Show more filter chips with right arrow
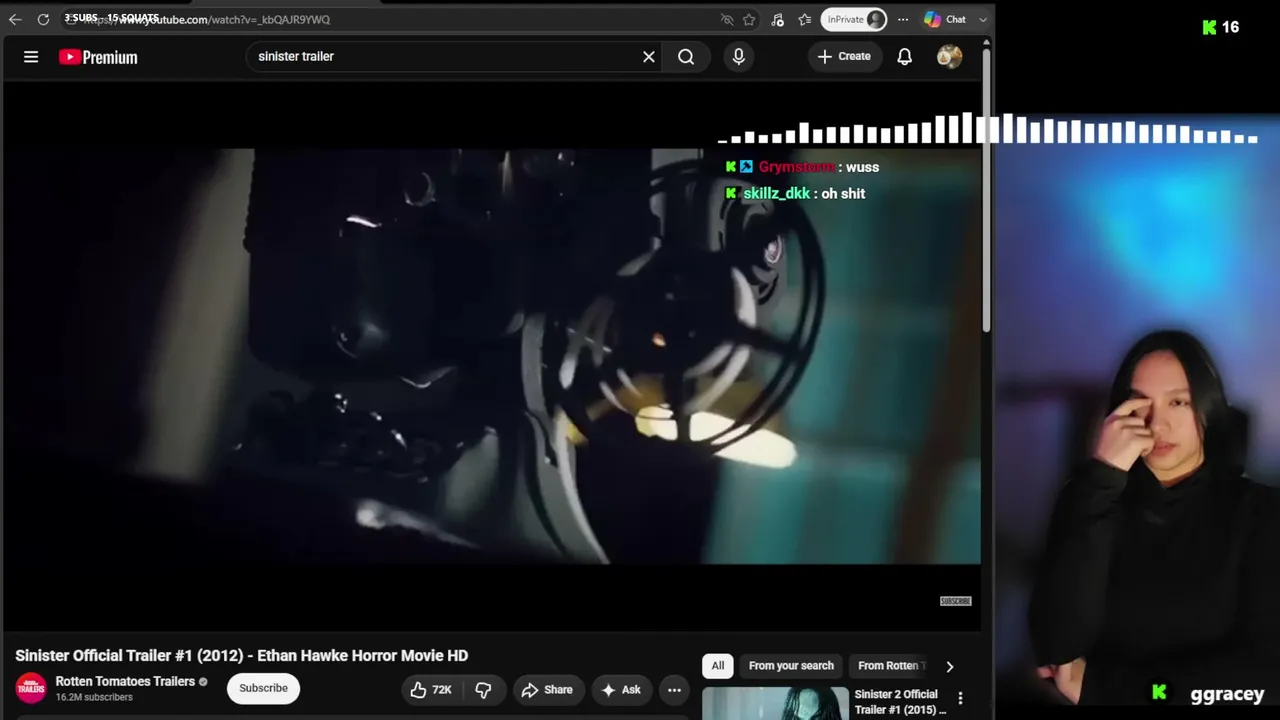 [950, 666]
